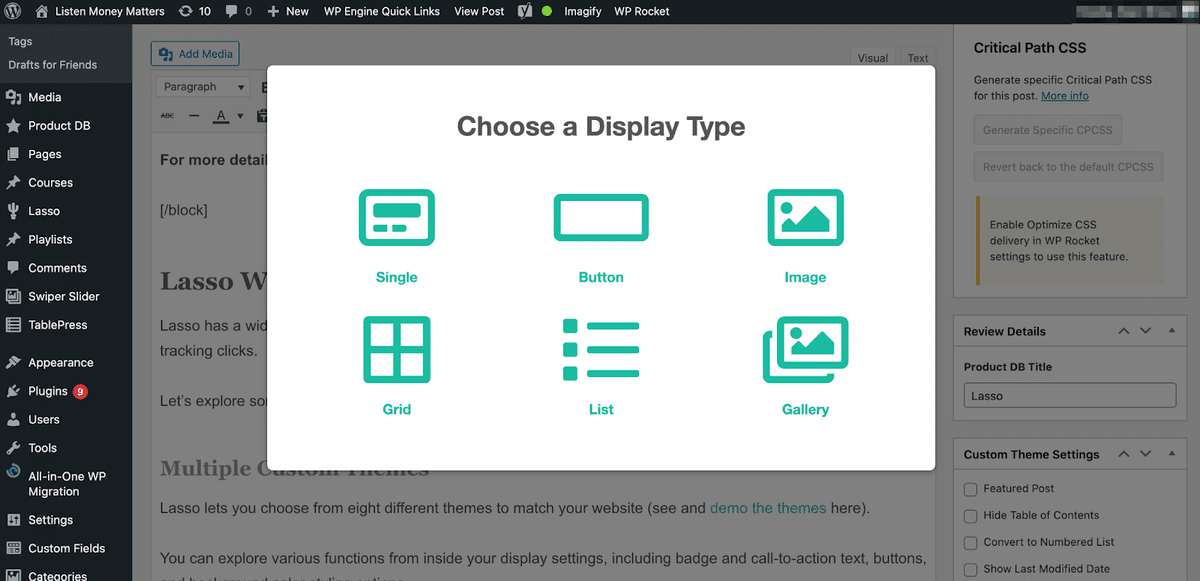Open Drafts for Friends submenu item
The height and width of the screenshot is (581, 1200).
pos(53,65)
